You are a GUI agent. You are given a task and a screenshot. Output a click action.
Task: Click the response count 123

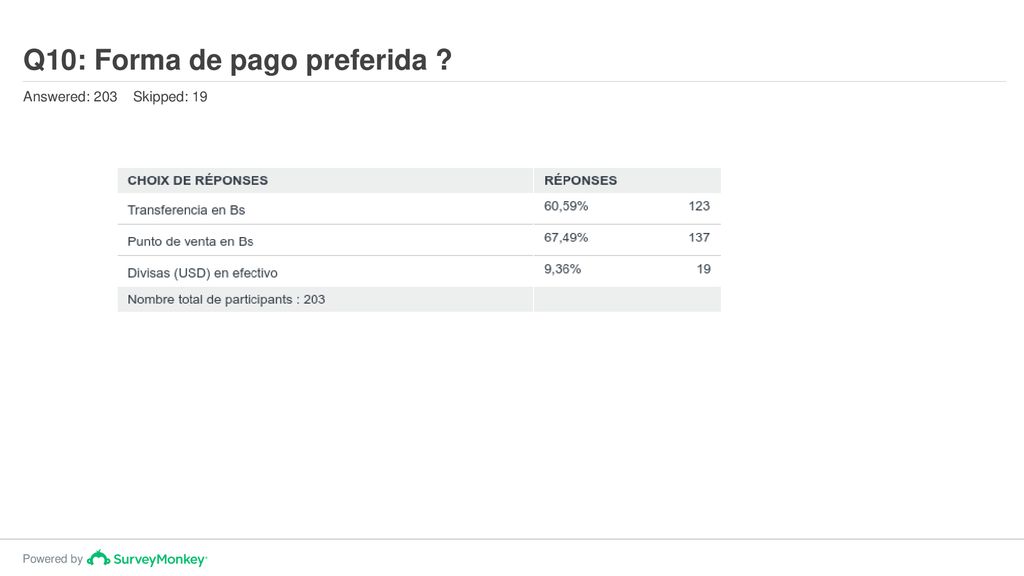tap(699, 206)
